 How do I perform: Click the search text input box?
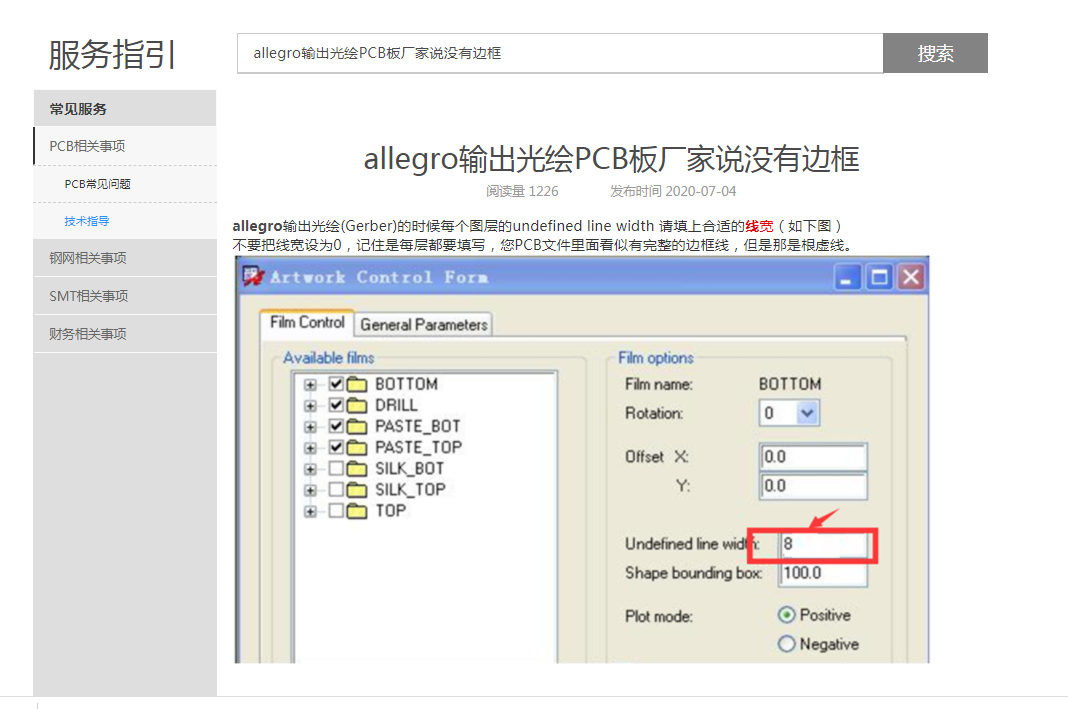click(560, 53)
